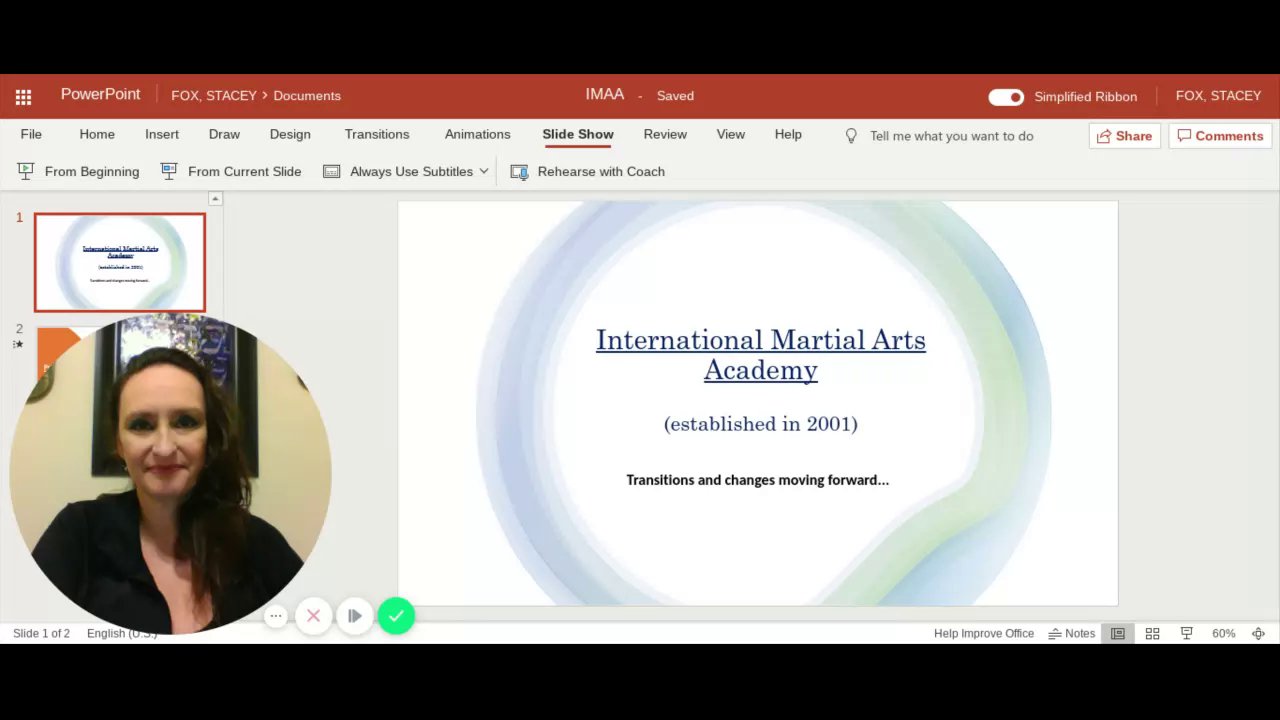Open the Notes pane in status bar

pos(1072,633)
